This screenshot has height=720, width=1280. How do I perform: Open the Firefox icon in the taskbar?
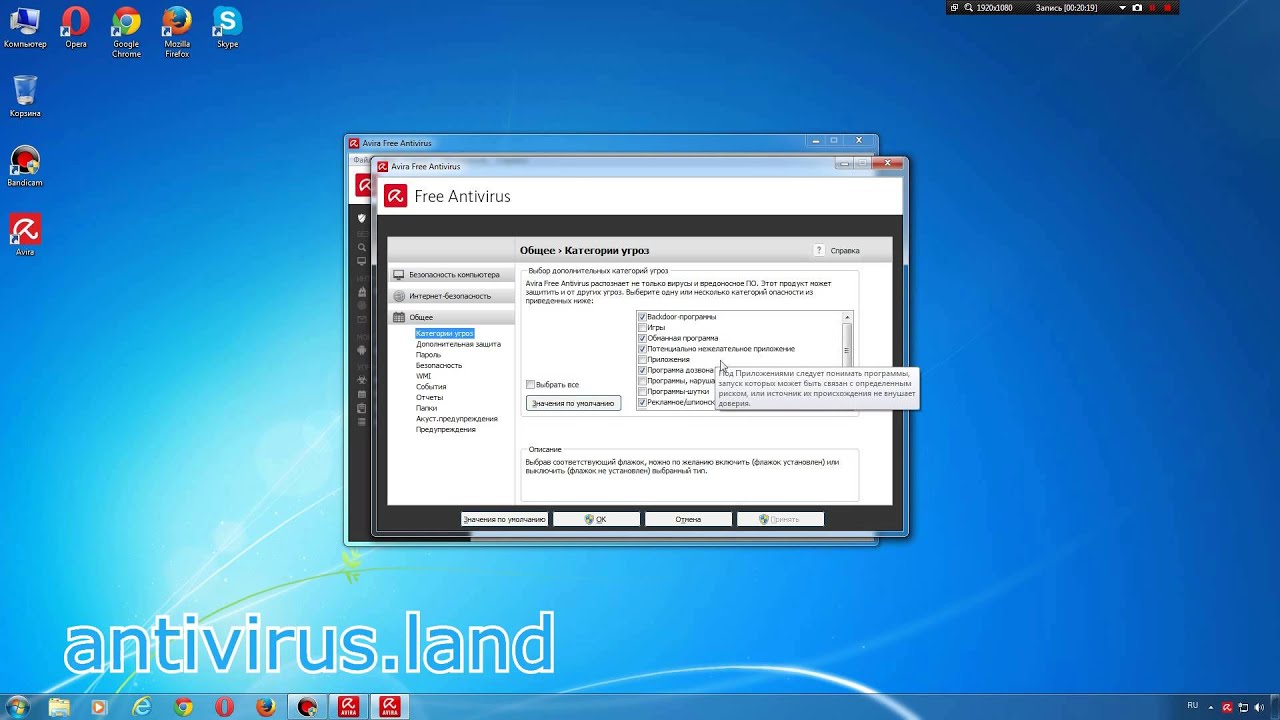click(265, 707)
